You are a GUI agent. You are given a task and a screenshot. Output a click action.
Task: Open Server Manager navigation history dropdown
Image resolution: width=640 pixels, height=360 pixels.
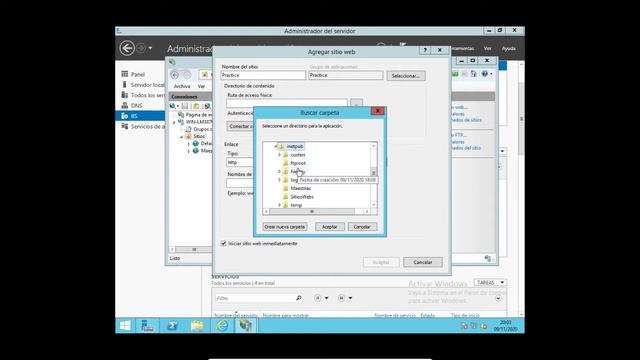pos(150,48)
